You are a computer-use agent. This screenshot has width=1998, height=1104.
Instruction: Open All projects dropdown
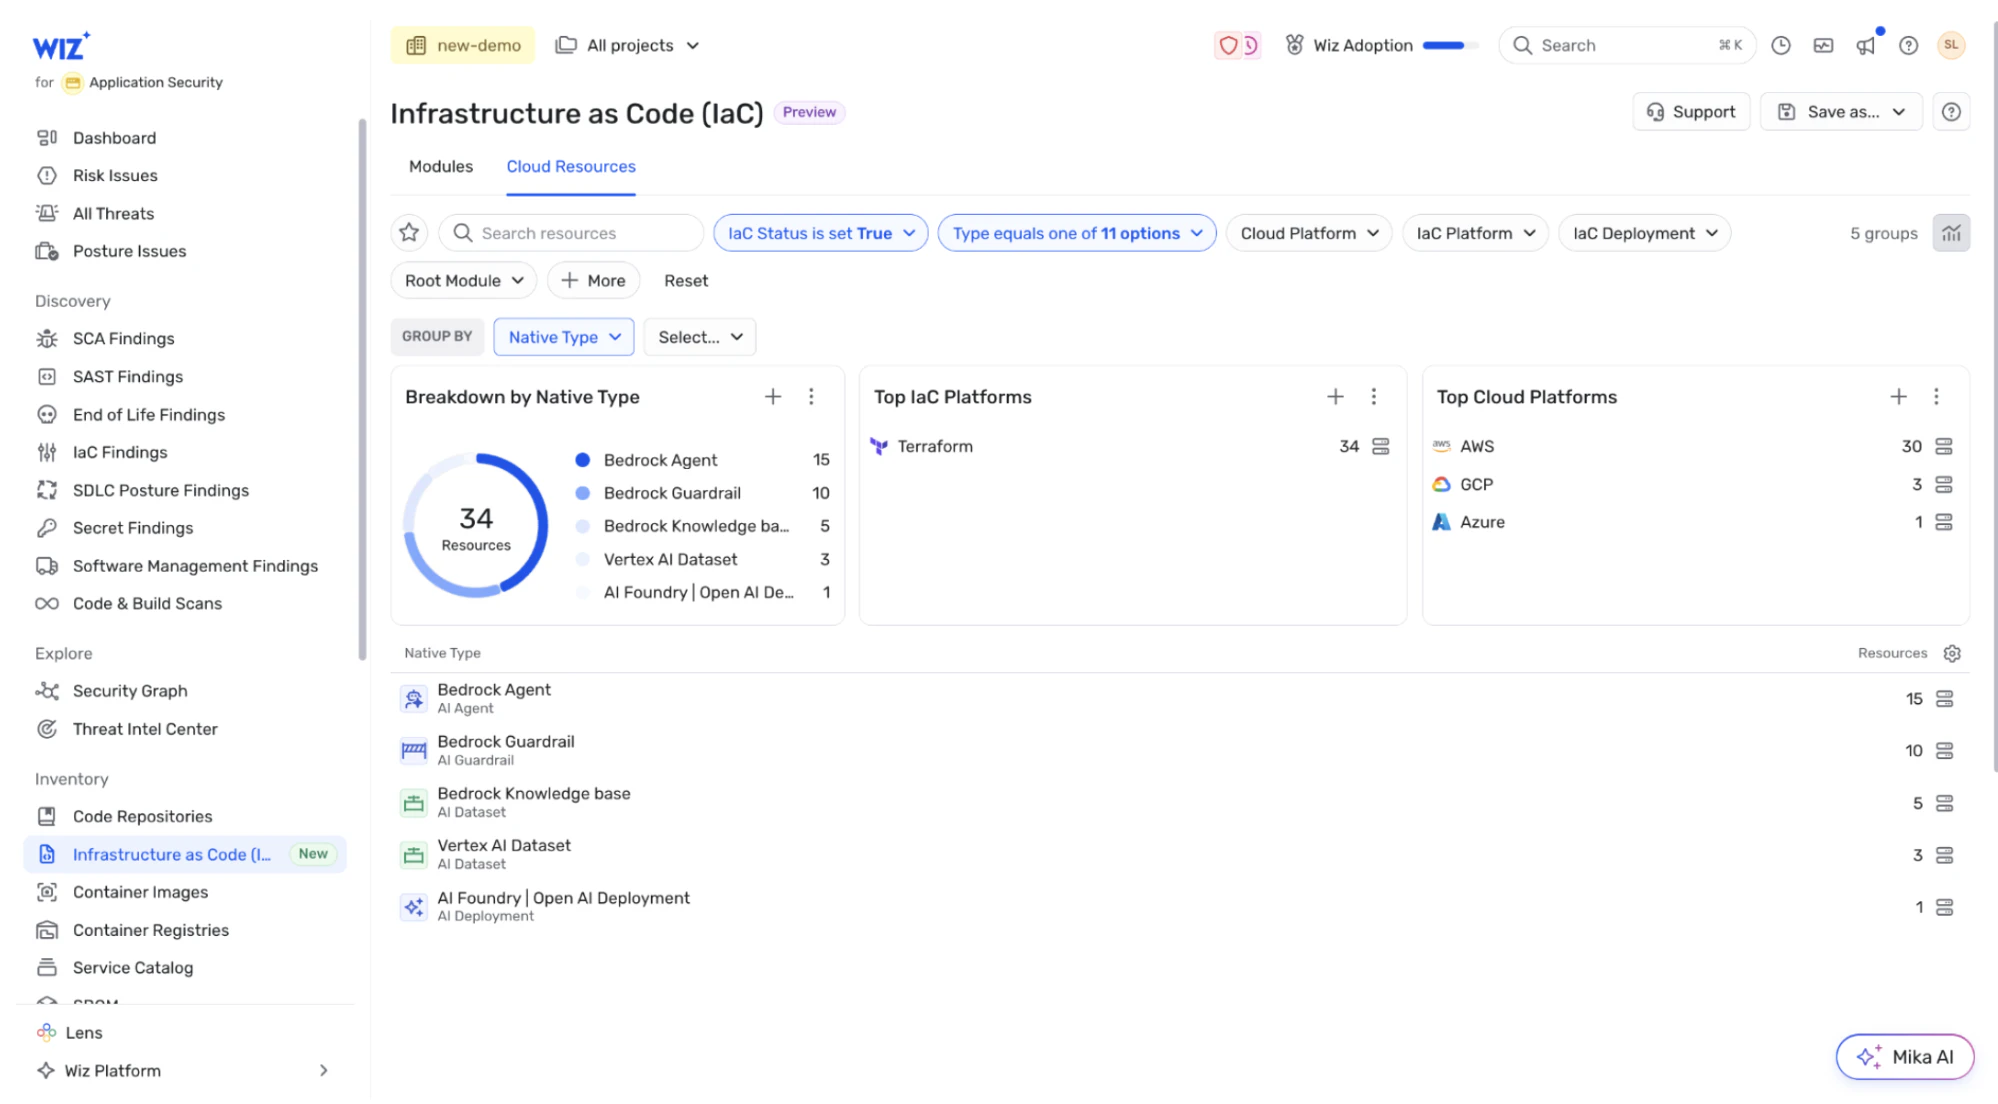click(x=627, y=45)
